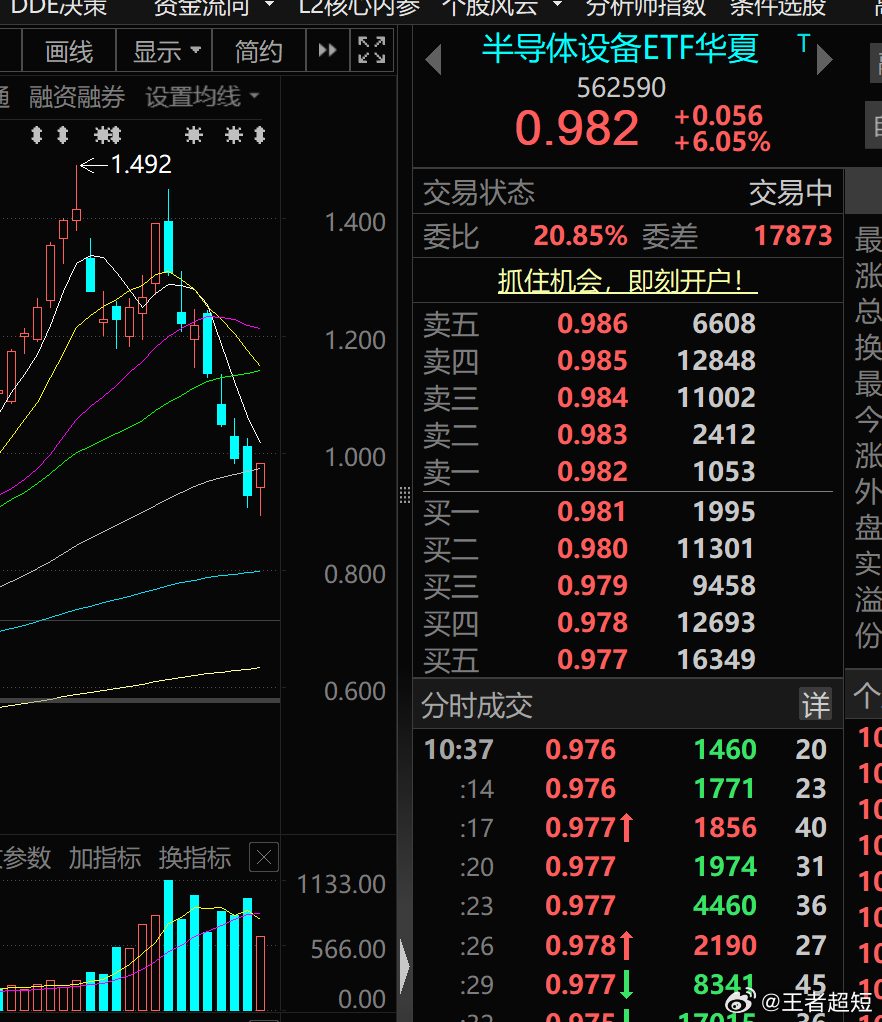Screen dimensions: 882x1022
Task: Expand the 资金流向 dropdown arrow
Action: [269, 5]
